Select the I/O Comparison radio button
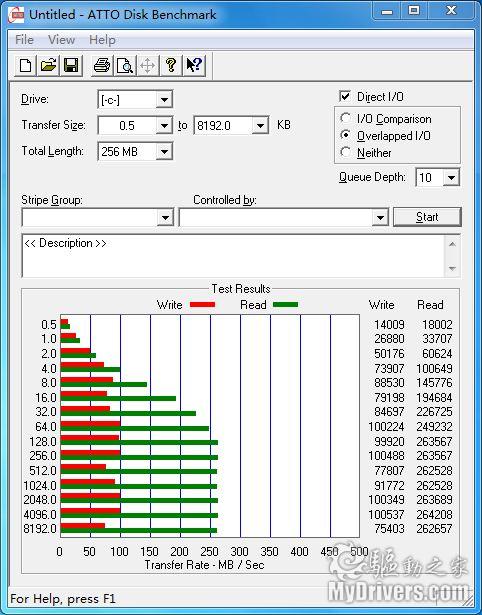Screen dimensions: 482x615 (346, 118)
